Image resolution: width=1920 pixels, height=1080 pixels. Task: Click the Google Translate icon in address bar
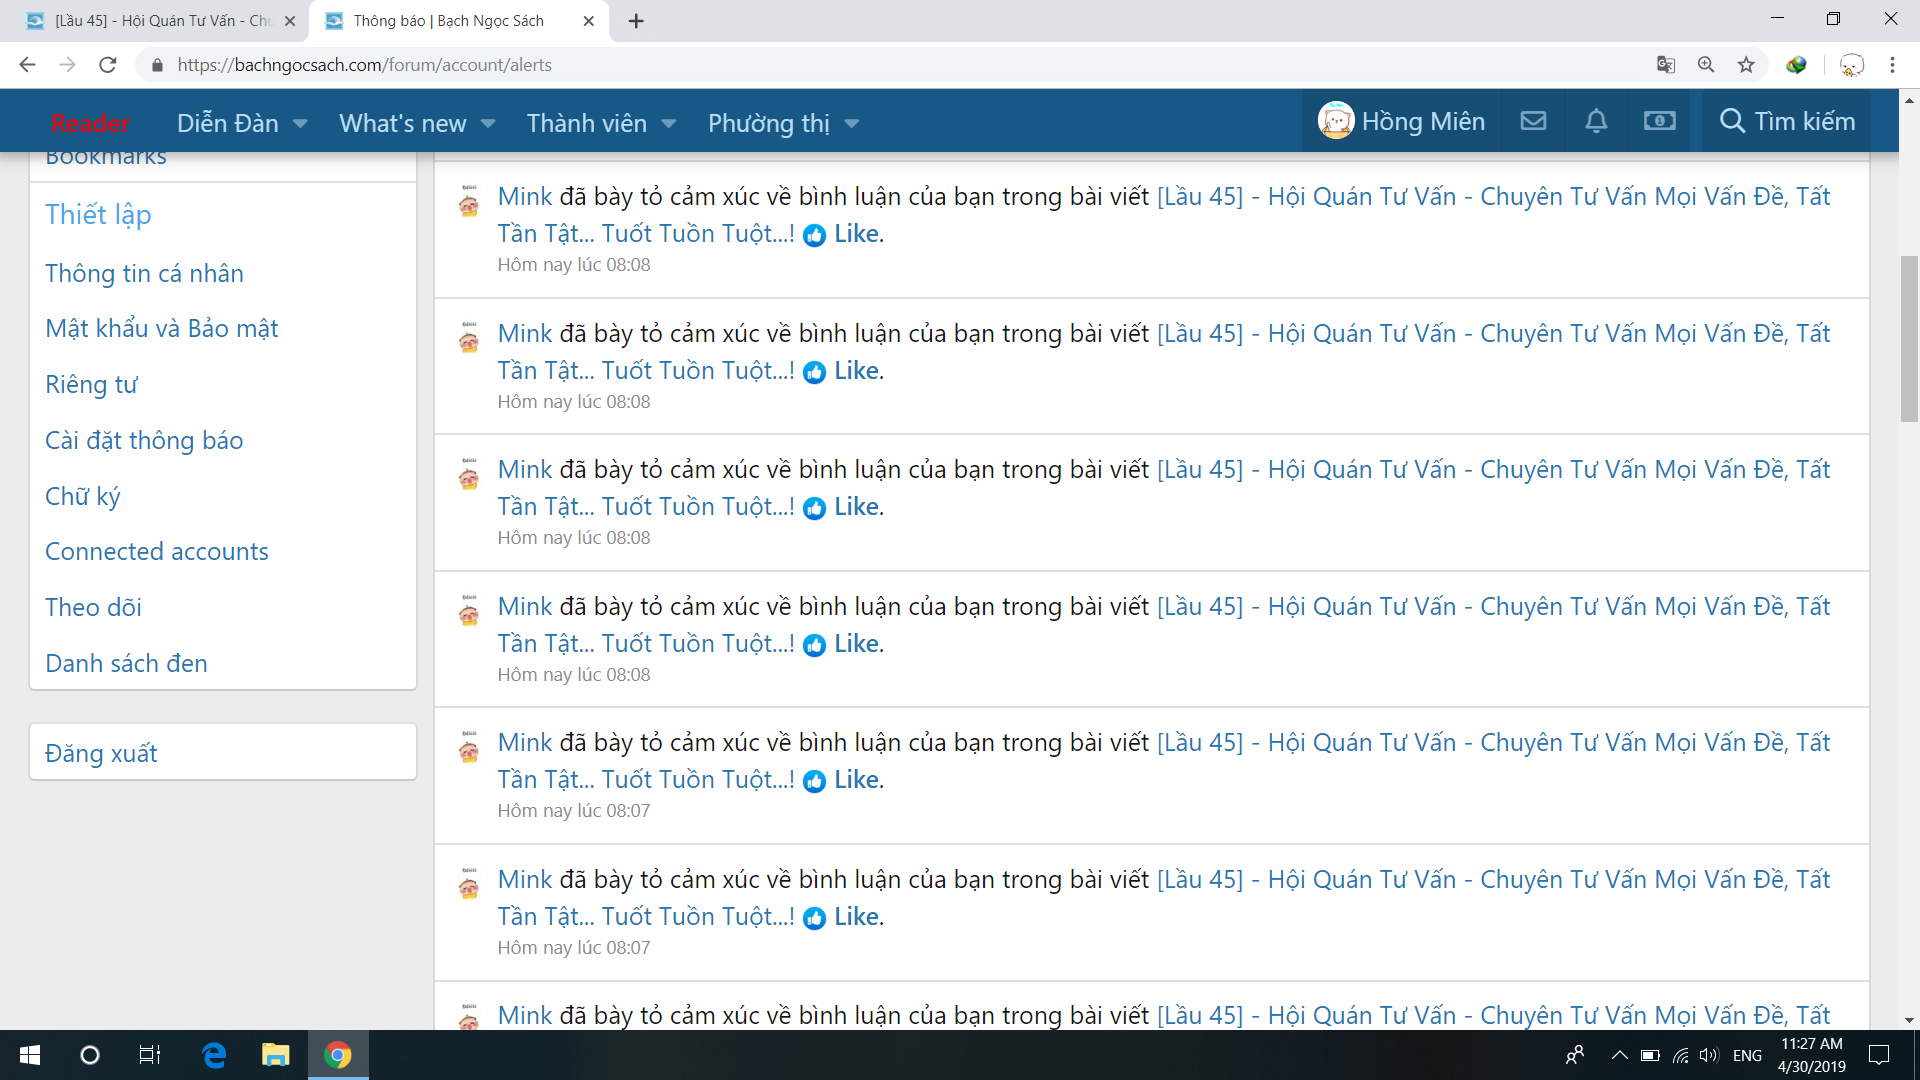[x=1665, y=65]
